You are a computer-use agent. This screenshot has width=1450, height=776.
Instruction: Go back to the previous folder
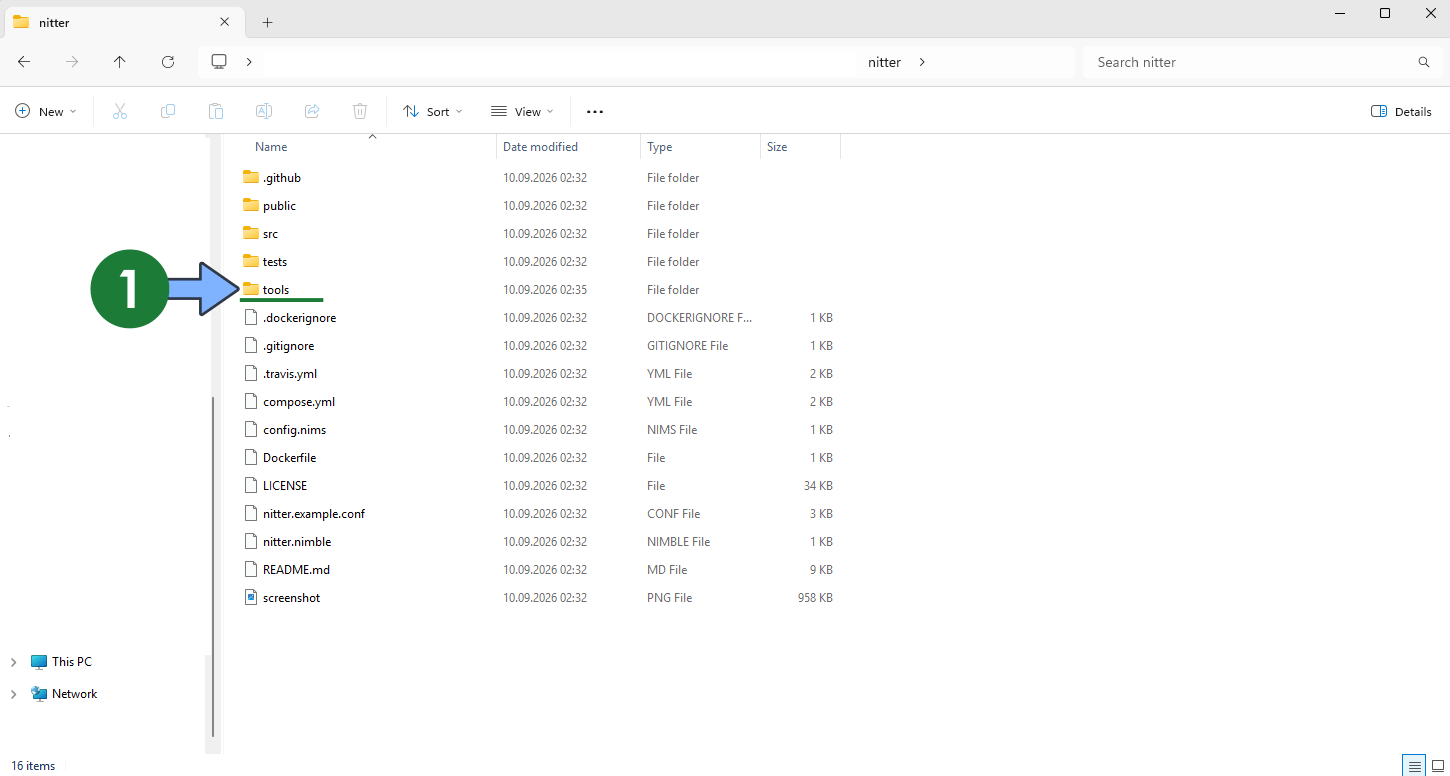[x=24, y=62]
